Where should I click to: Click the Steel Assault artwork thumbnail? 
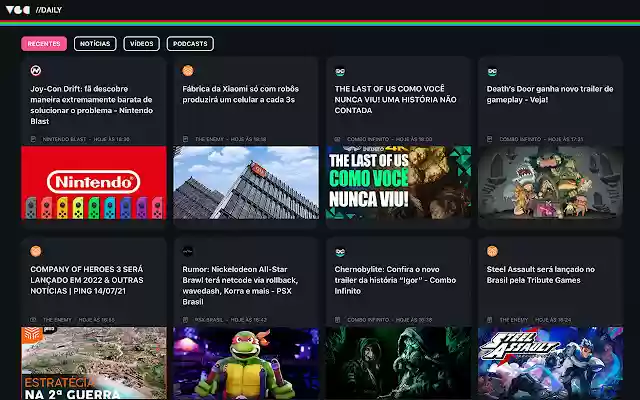pyautogui.click(x=551, y=363)
